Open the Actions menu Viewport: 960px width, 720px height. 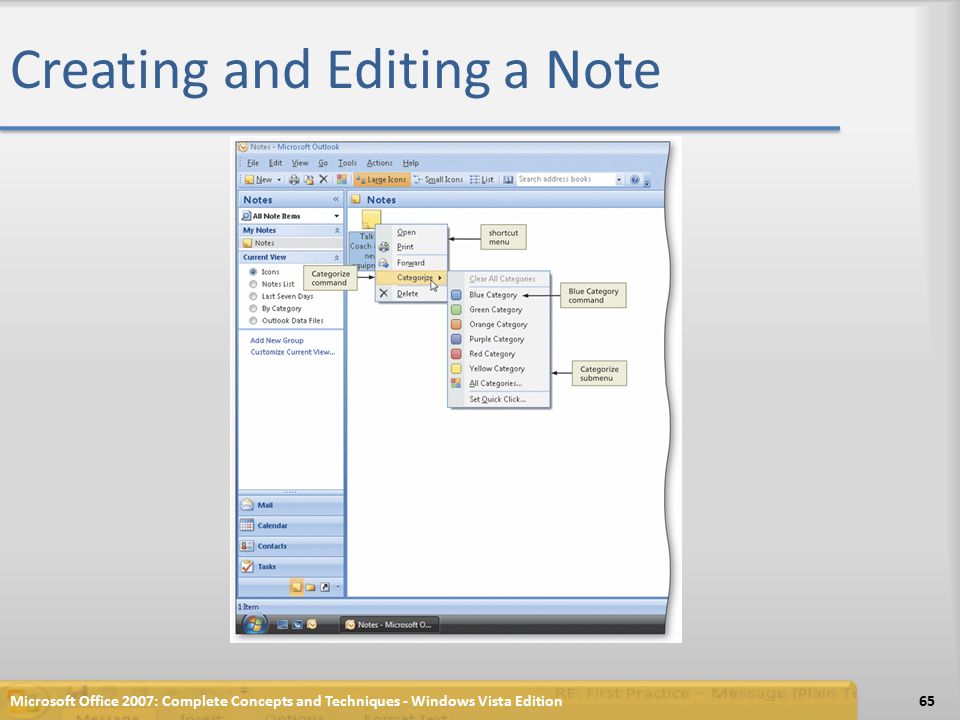[x=380, y=163]
